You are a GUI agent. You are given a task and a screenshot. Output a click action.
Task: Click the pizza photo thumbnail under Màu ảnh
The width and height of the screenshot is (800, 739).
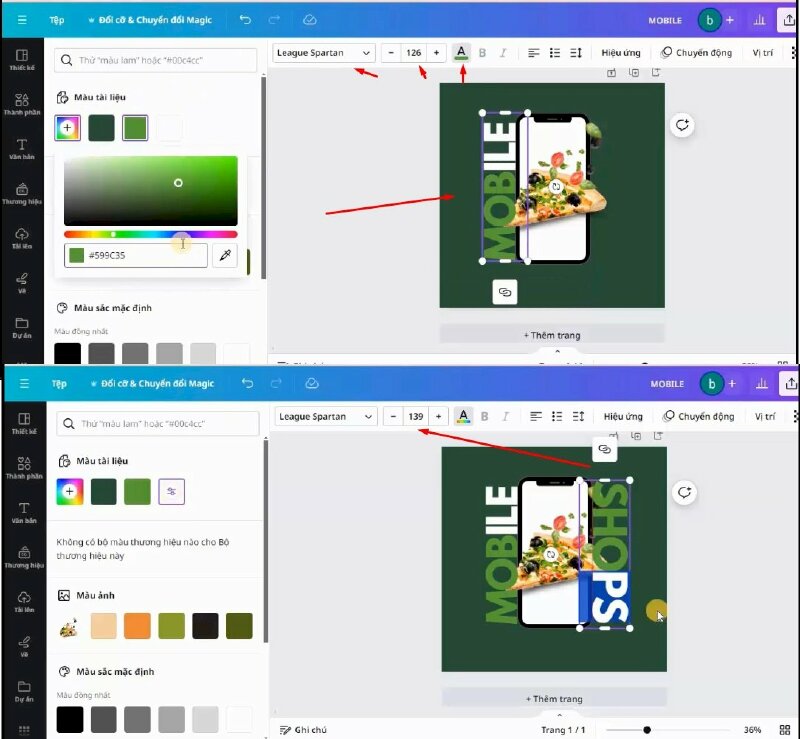[70, 627]
